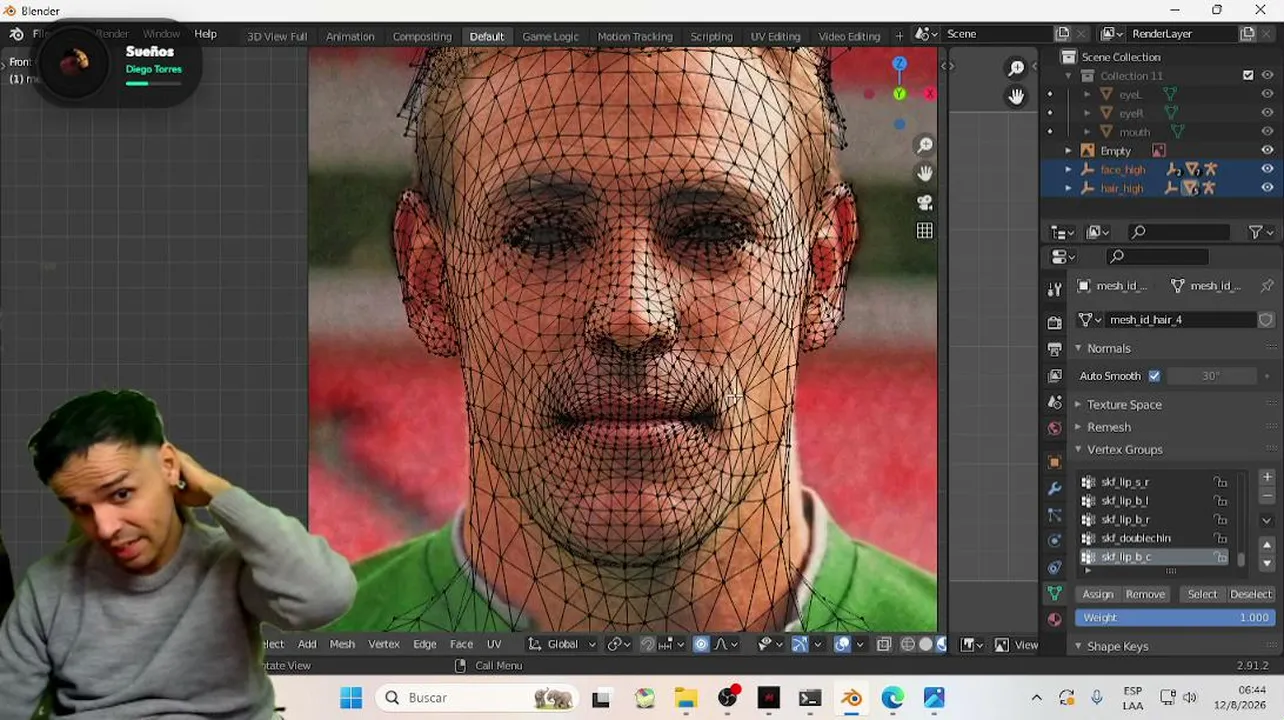Toggle proportional editing in the viewport header

(x=700, y=645)
